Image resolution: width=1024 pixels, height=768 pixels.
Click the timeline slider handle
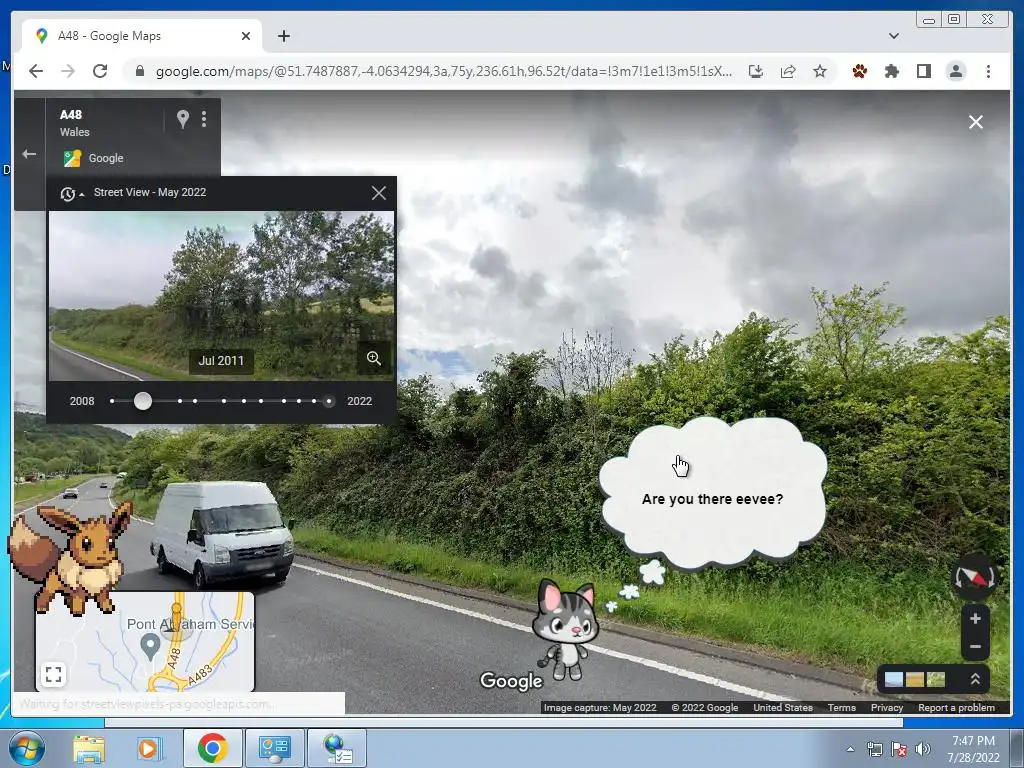[x=142, y=401]
